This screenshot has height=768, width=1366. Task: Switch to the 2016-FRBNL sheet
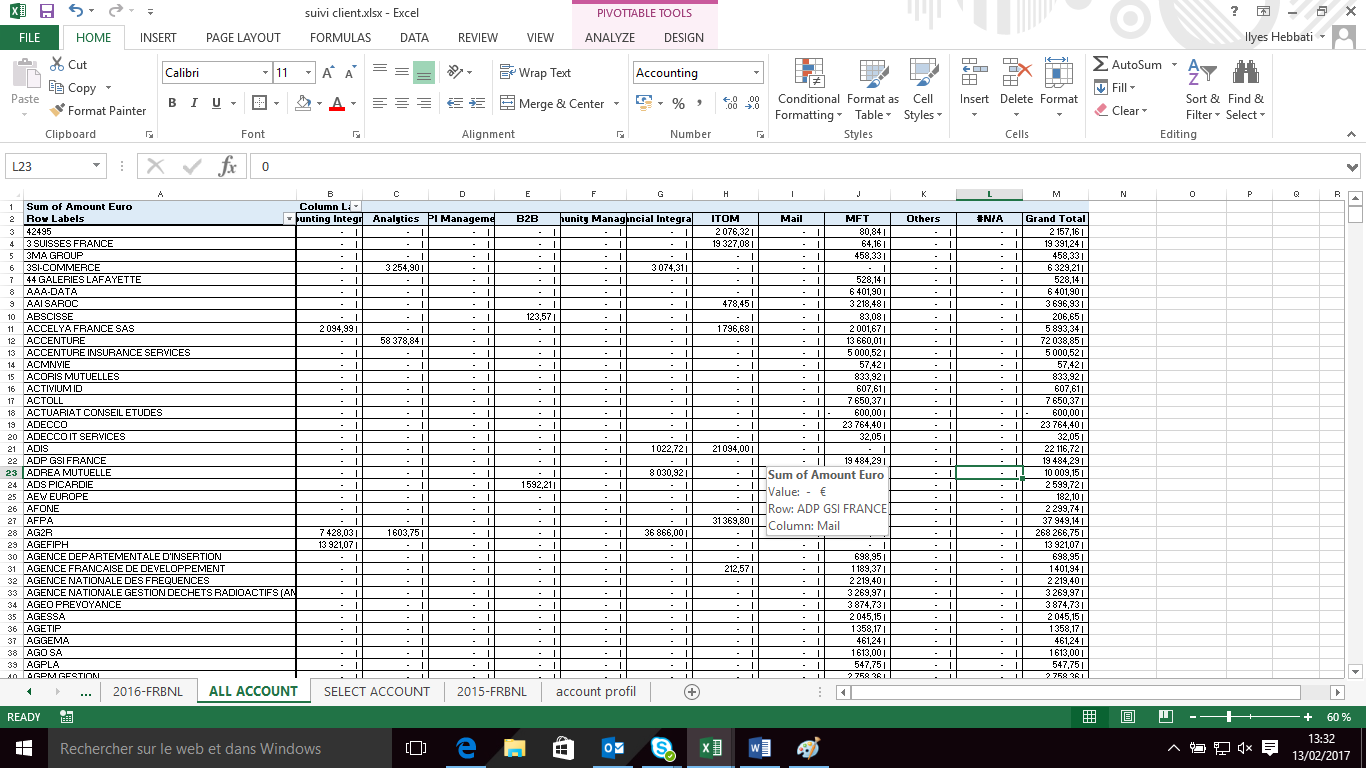click(x=148, y=691)
